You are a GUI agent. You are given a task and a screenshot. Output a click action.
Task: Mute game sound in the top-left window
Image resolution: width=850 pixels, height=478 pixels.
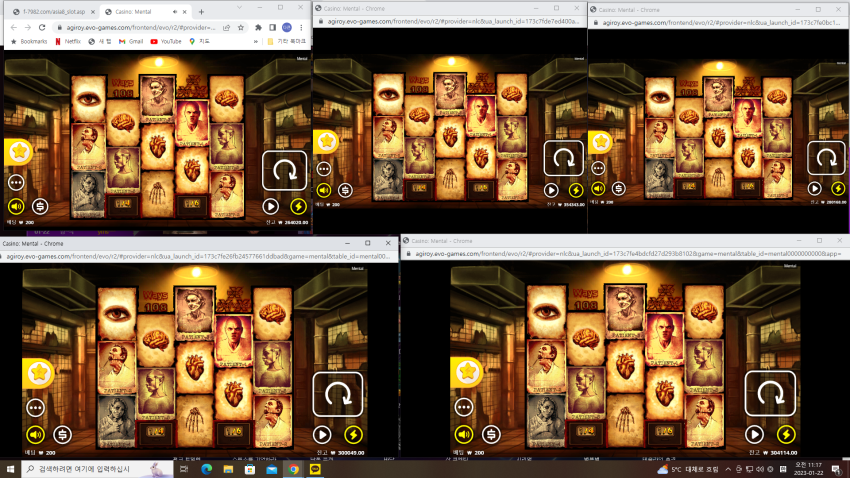click(x=16, y=206)
